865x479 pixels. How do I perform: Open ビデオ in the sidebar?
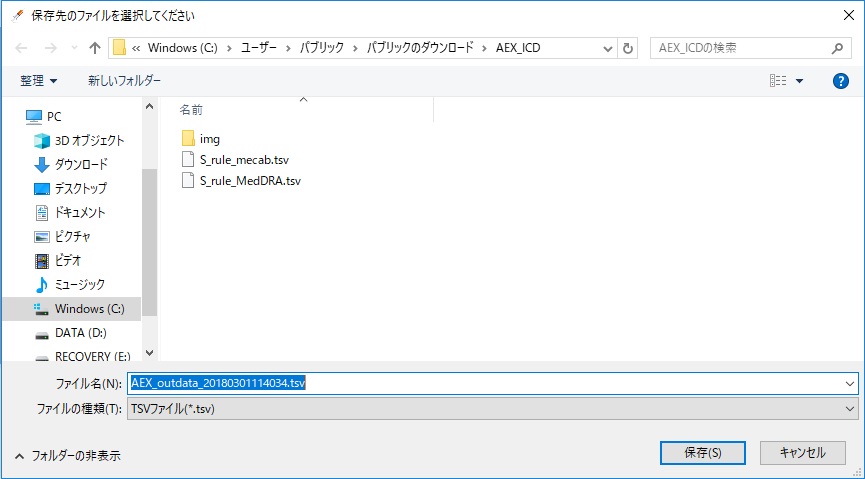pos(68,260)
